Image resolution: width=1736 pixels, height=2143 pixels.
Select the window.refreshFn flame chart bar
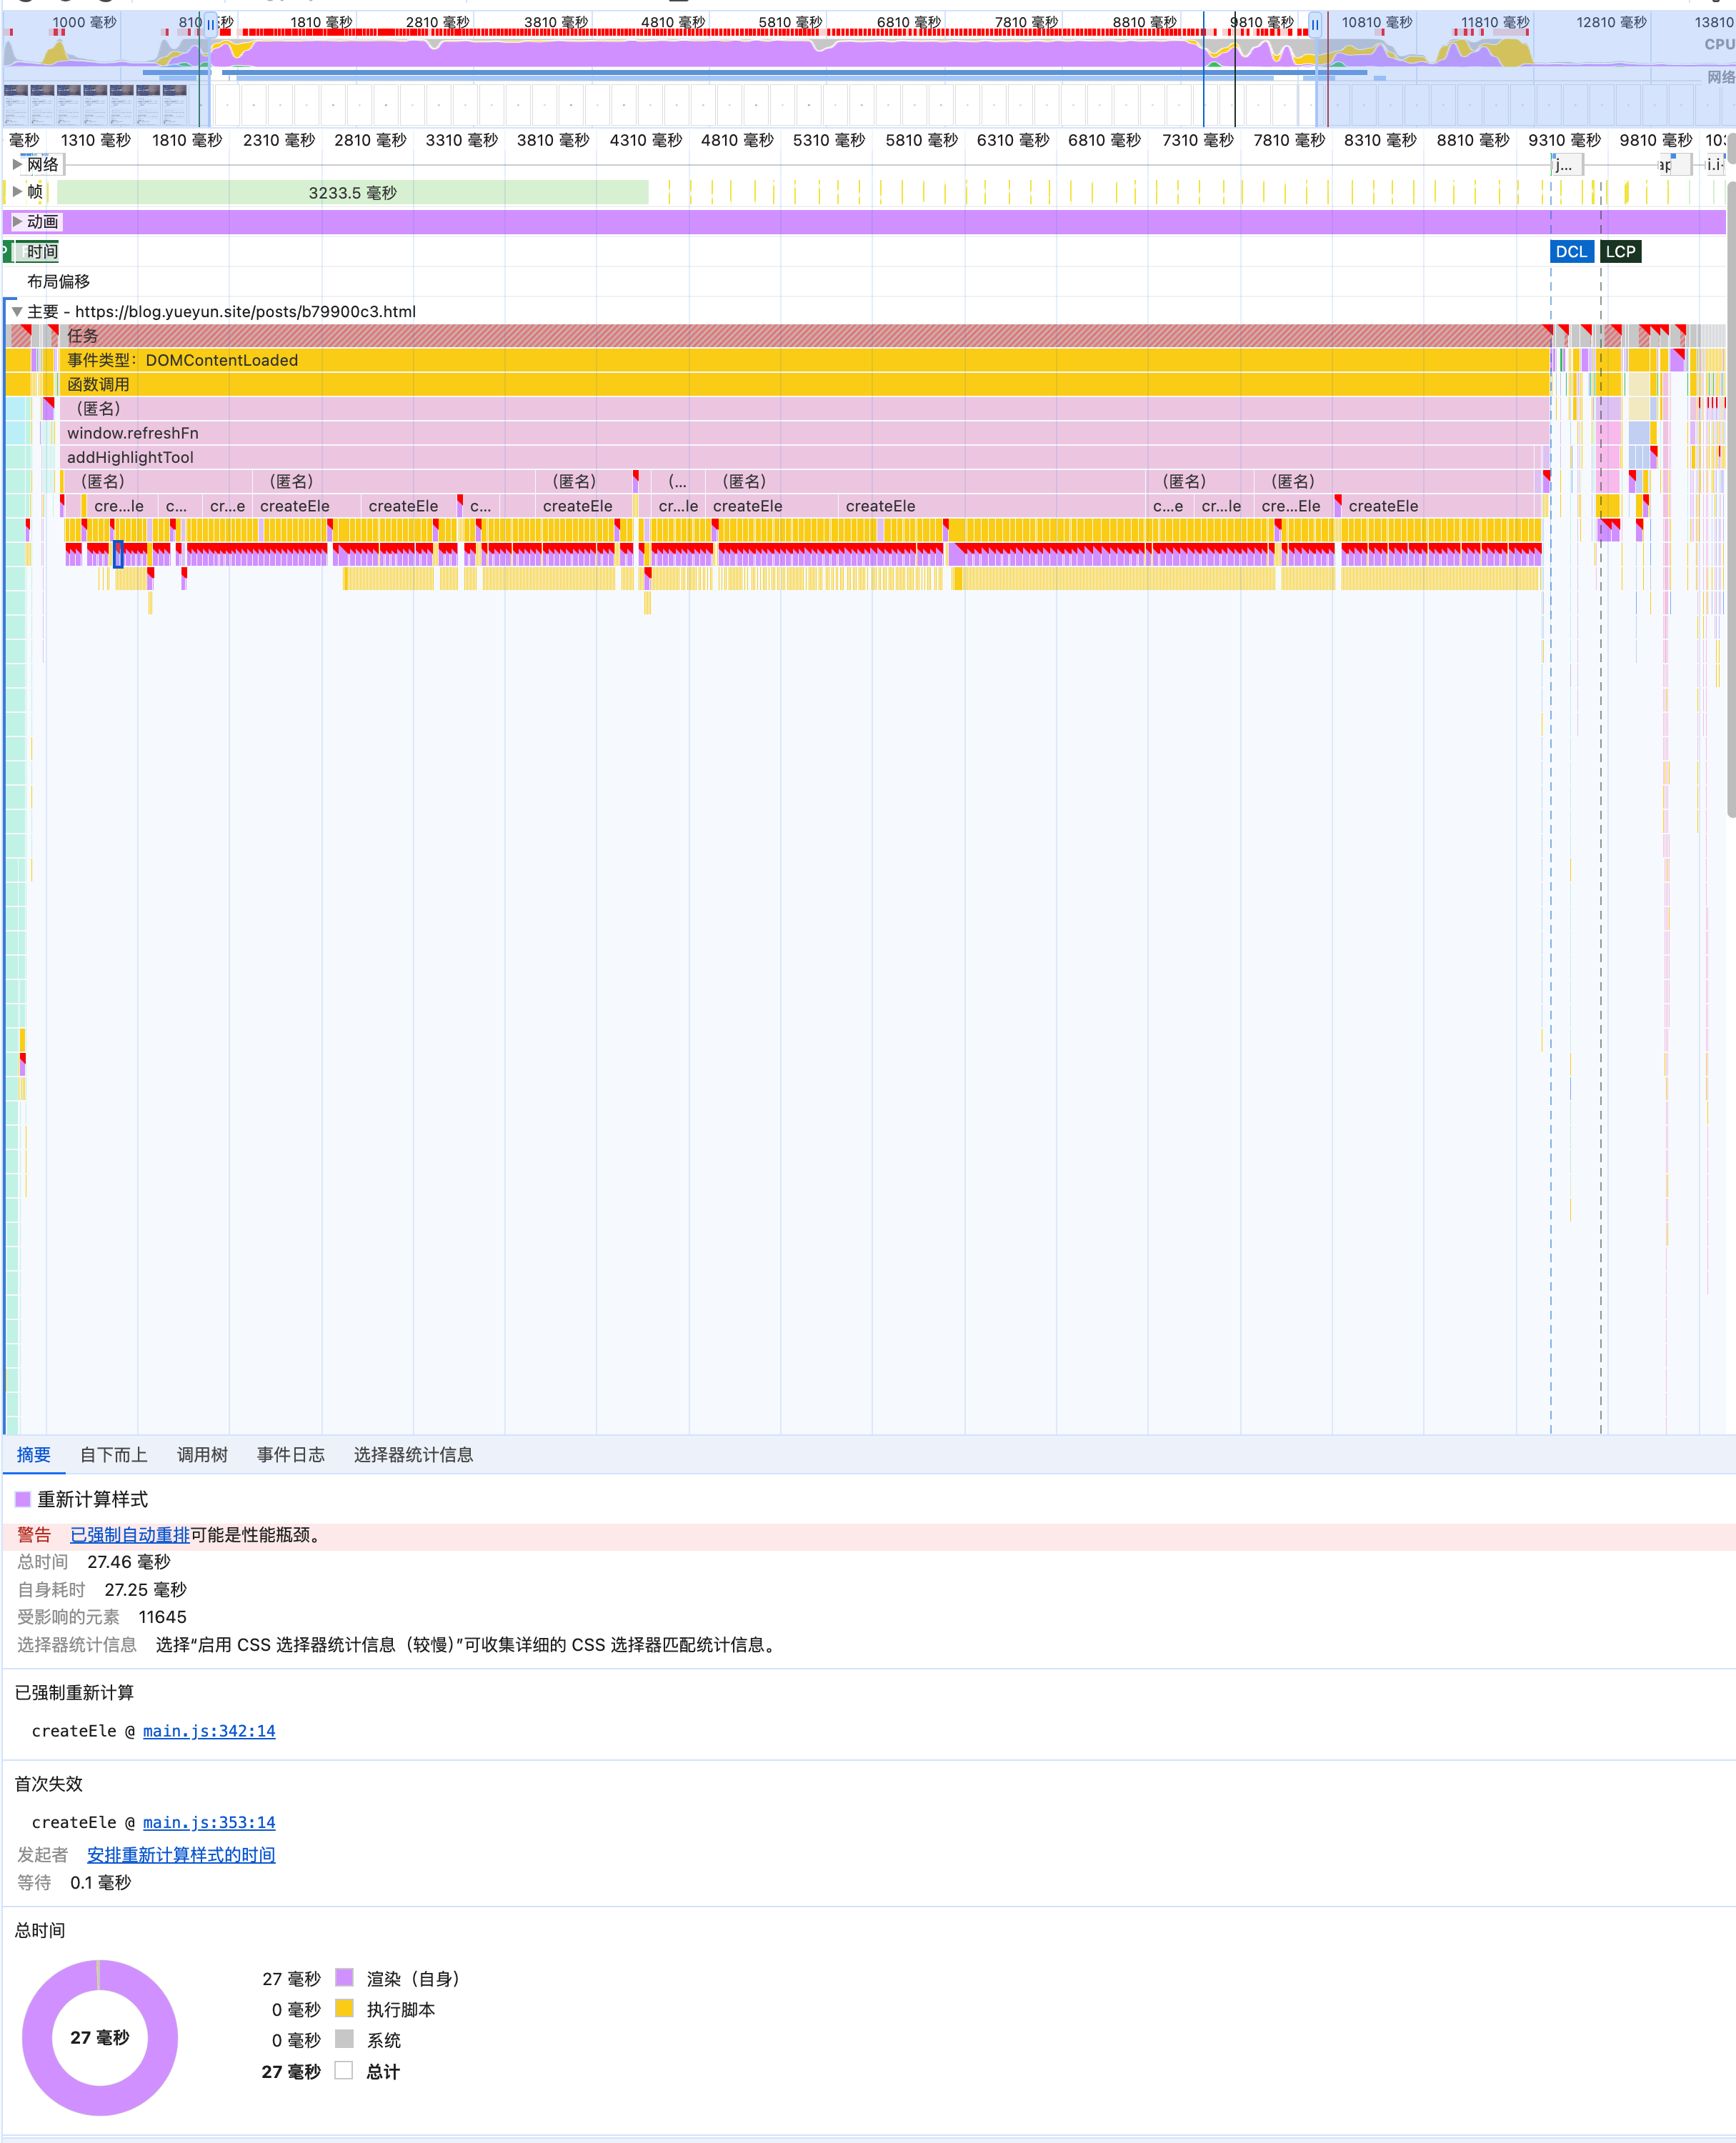(x=132, y=433)
